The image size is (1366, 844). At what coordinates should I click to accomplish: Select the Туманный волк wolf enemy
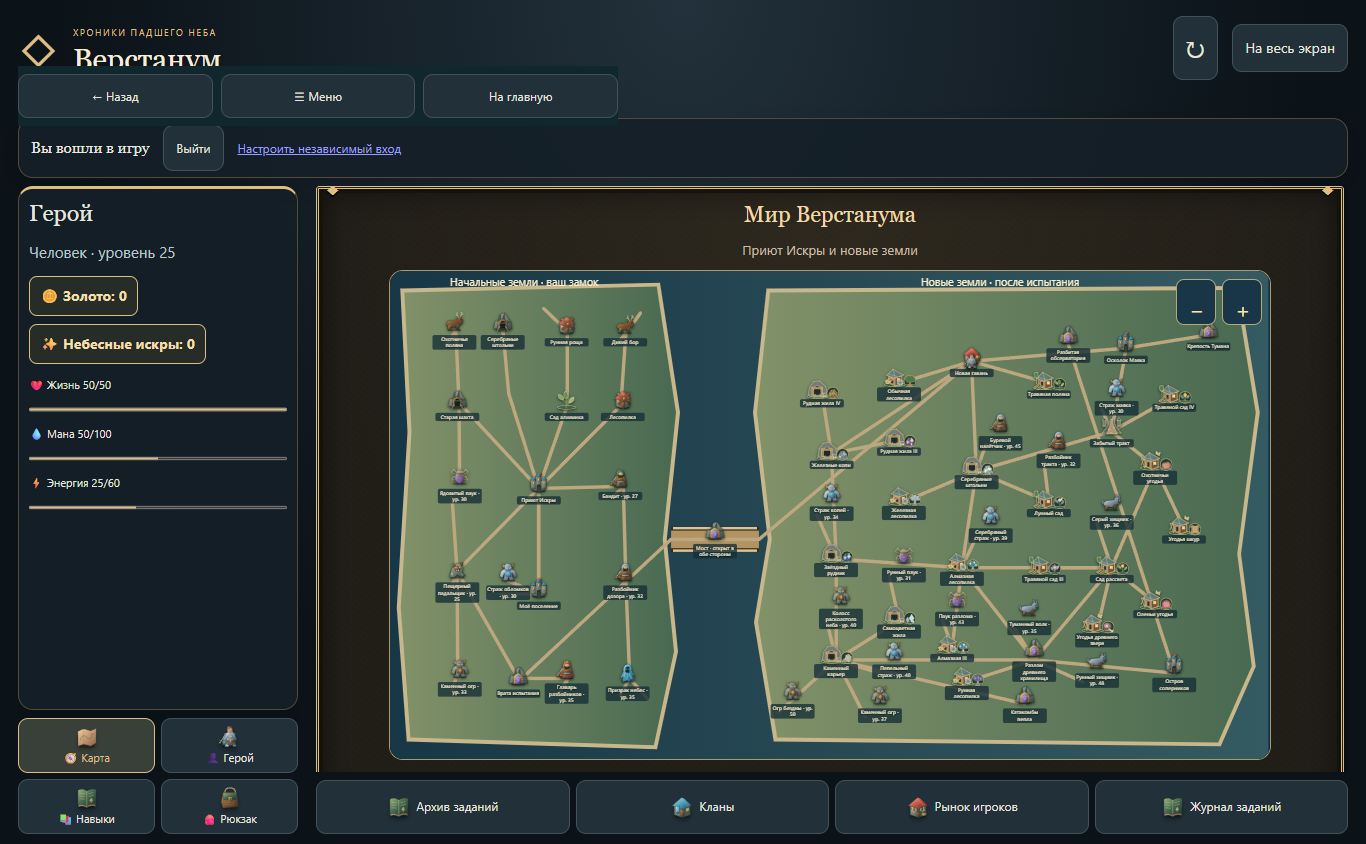coord(1028,609)
